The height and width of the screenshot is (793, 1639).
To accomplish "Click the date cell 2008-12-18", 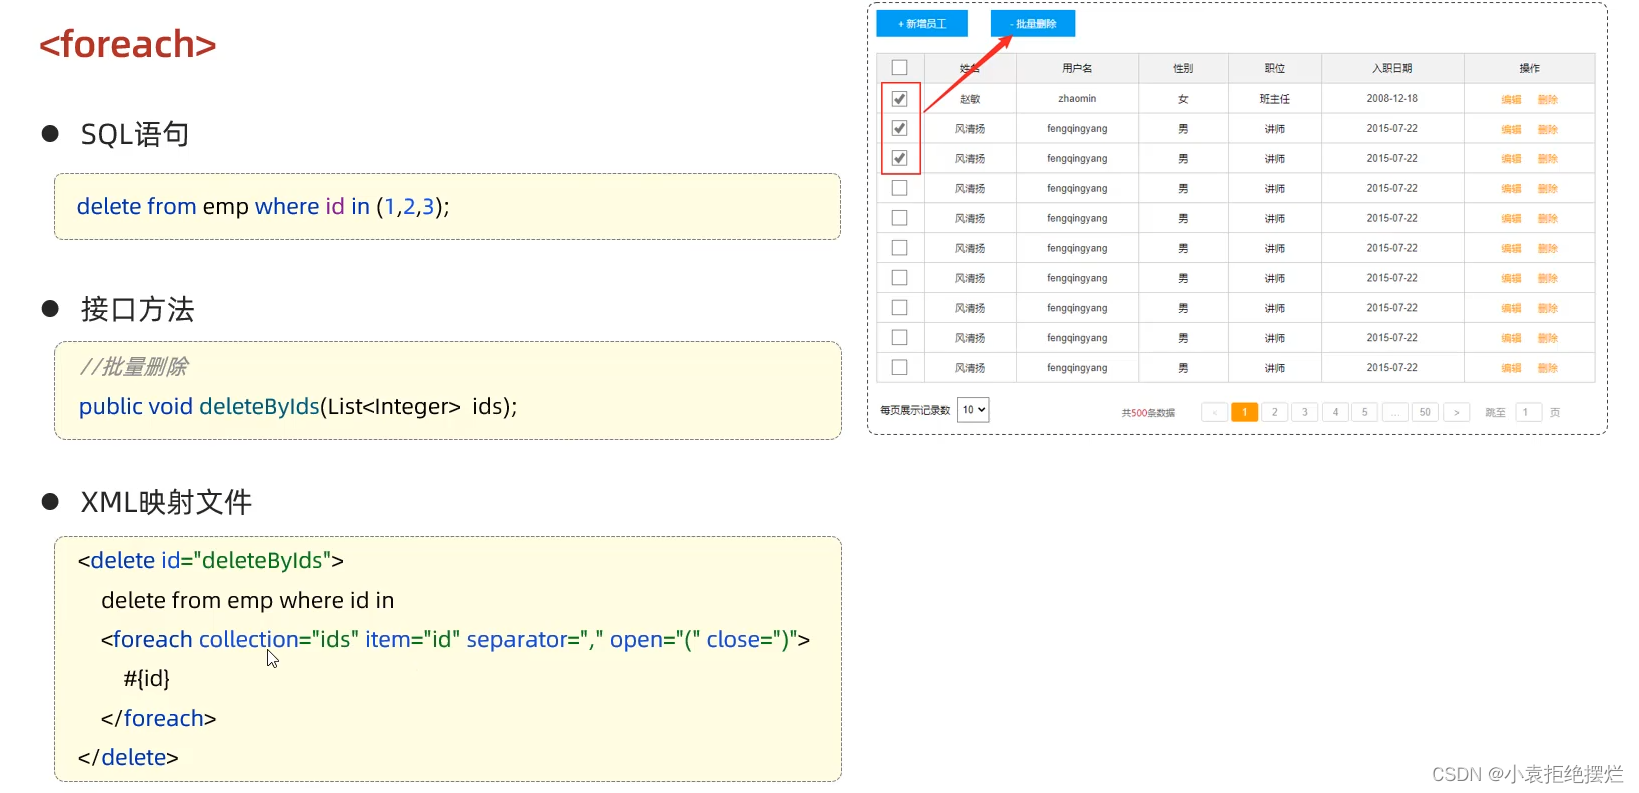I will (x=1392, y=99).
